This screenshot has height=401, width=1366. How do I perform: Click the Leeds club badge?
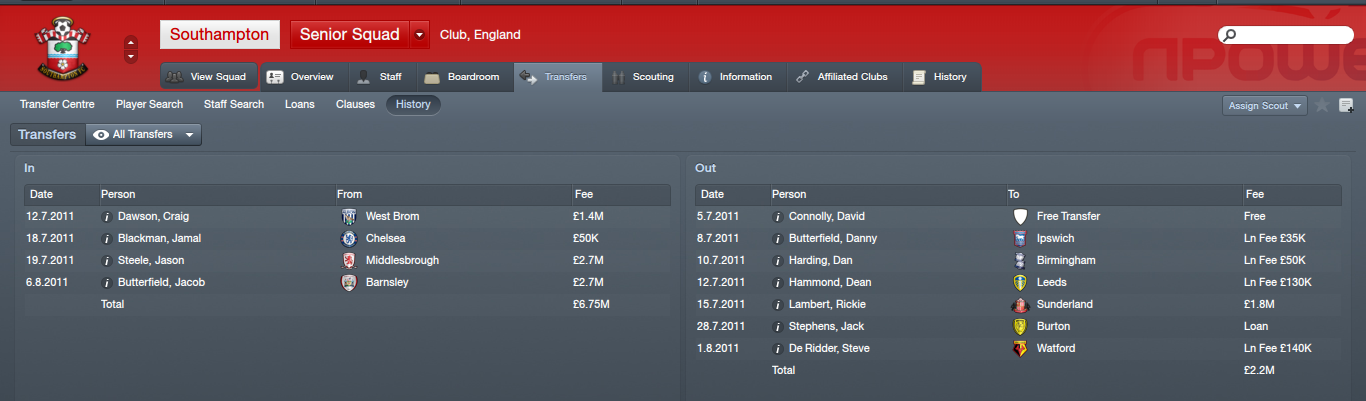click(1020, 282)
